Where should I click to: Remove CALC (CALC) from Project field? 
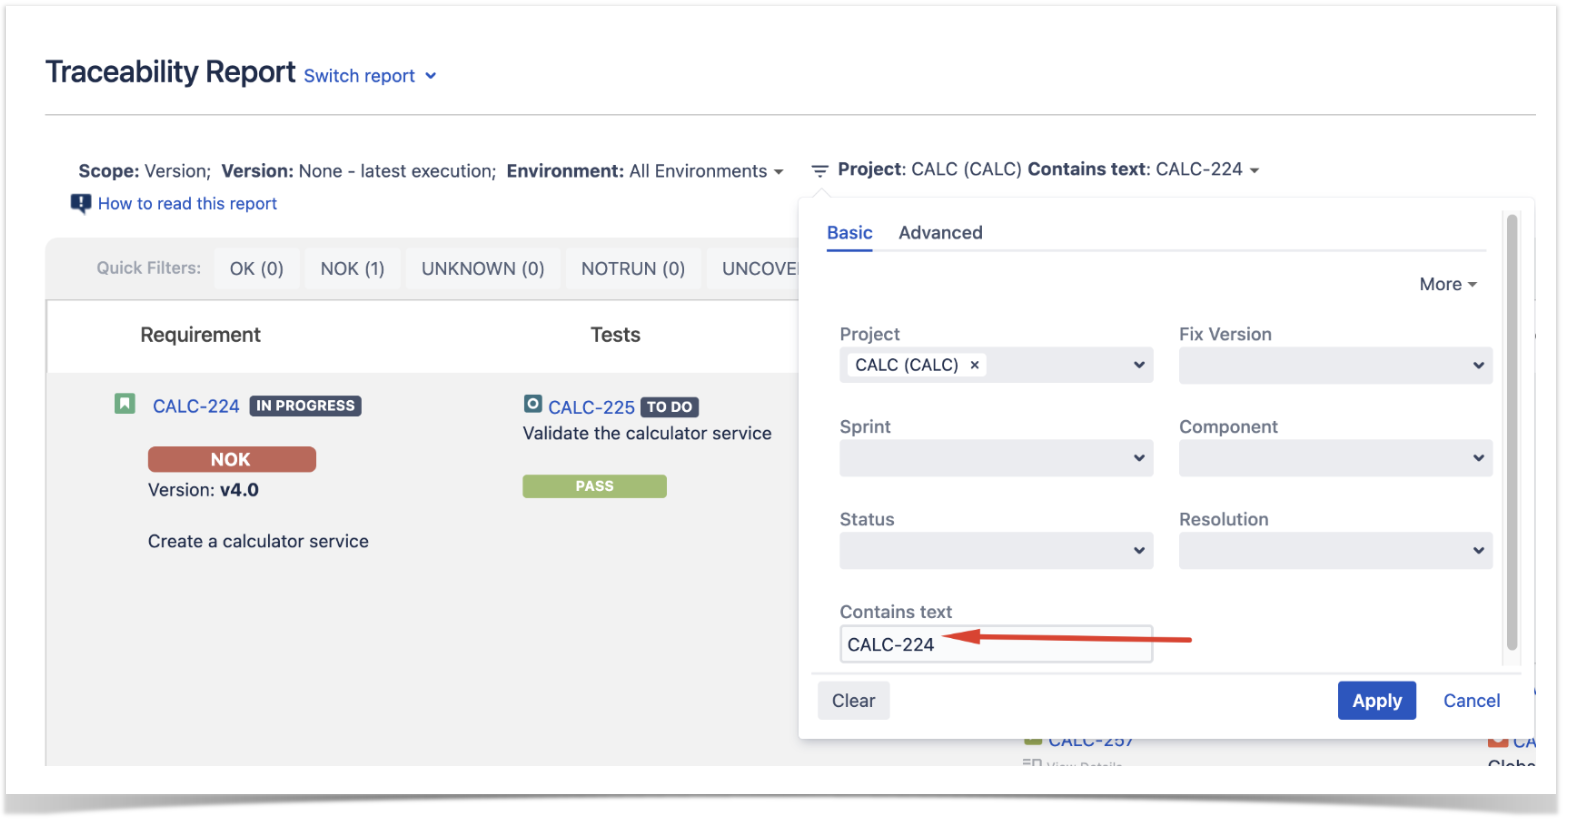(x=974, y=365)
